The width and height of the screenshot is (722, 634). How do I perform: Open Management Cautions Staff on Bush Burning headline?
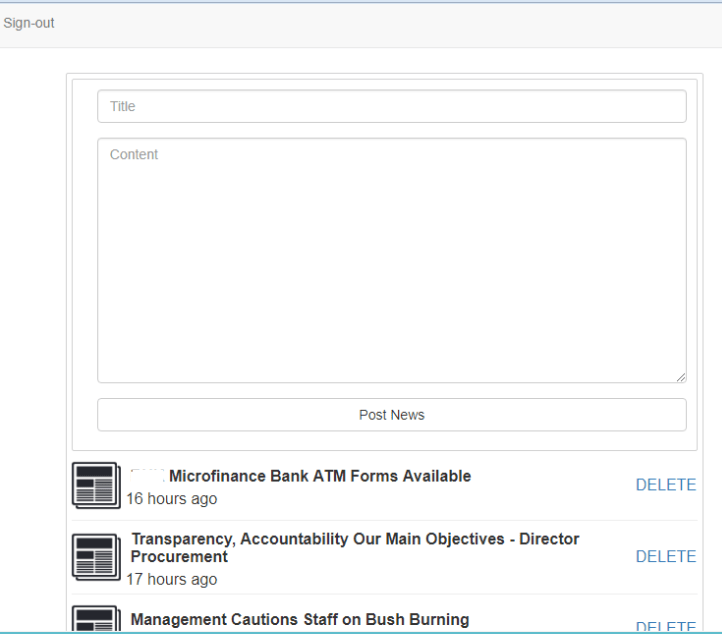pos(299,620)
